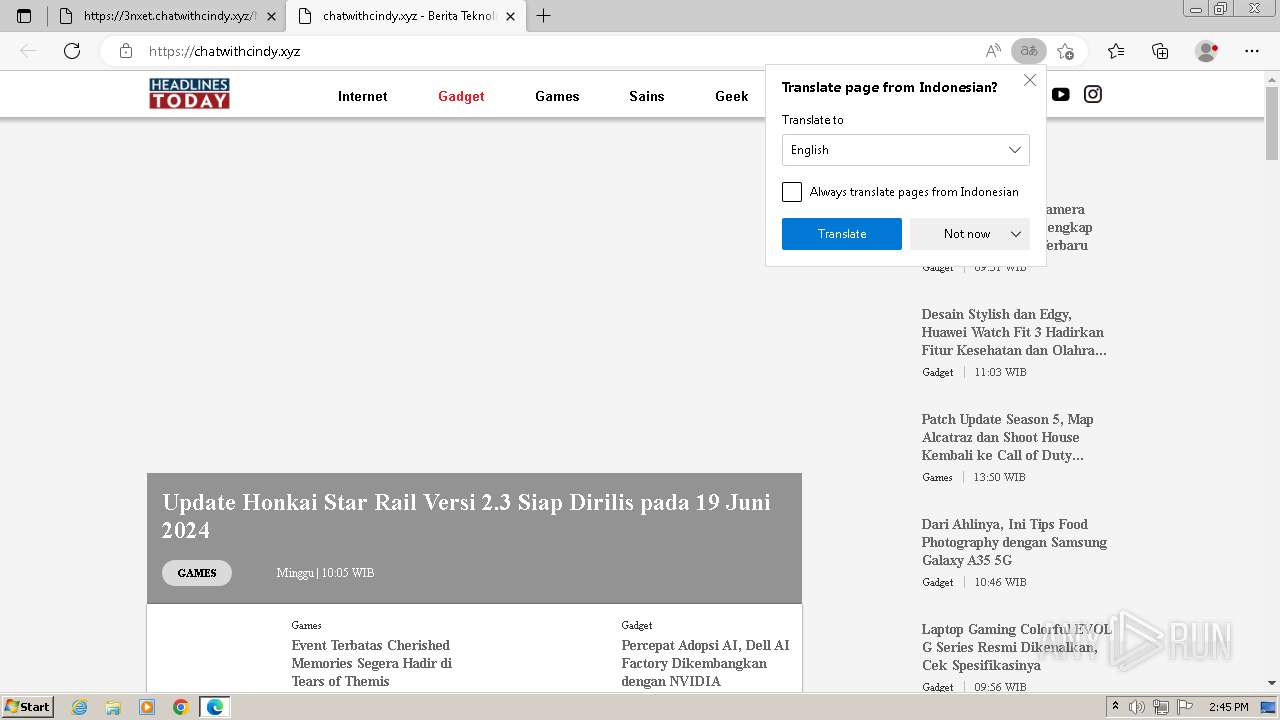
Task: Open the browser profile icon
Action: [x=1207, y=51]
